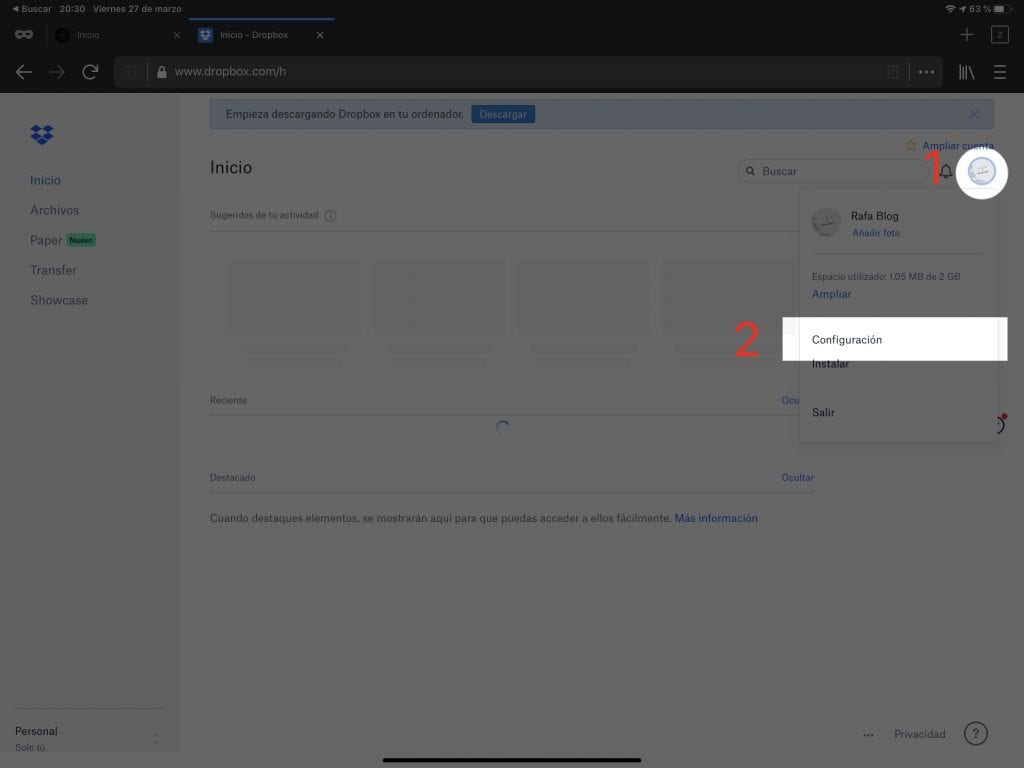
Task: Dismiss the download Dropbox banner
Action: [x=974, y=114]
